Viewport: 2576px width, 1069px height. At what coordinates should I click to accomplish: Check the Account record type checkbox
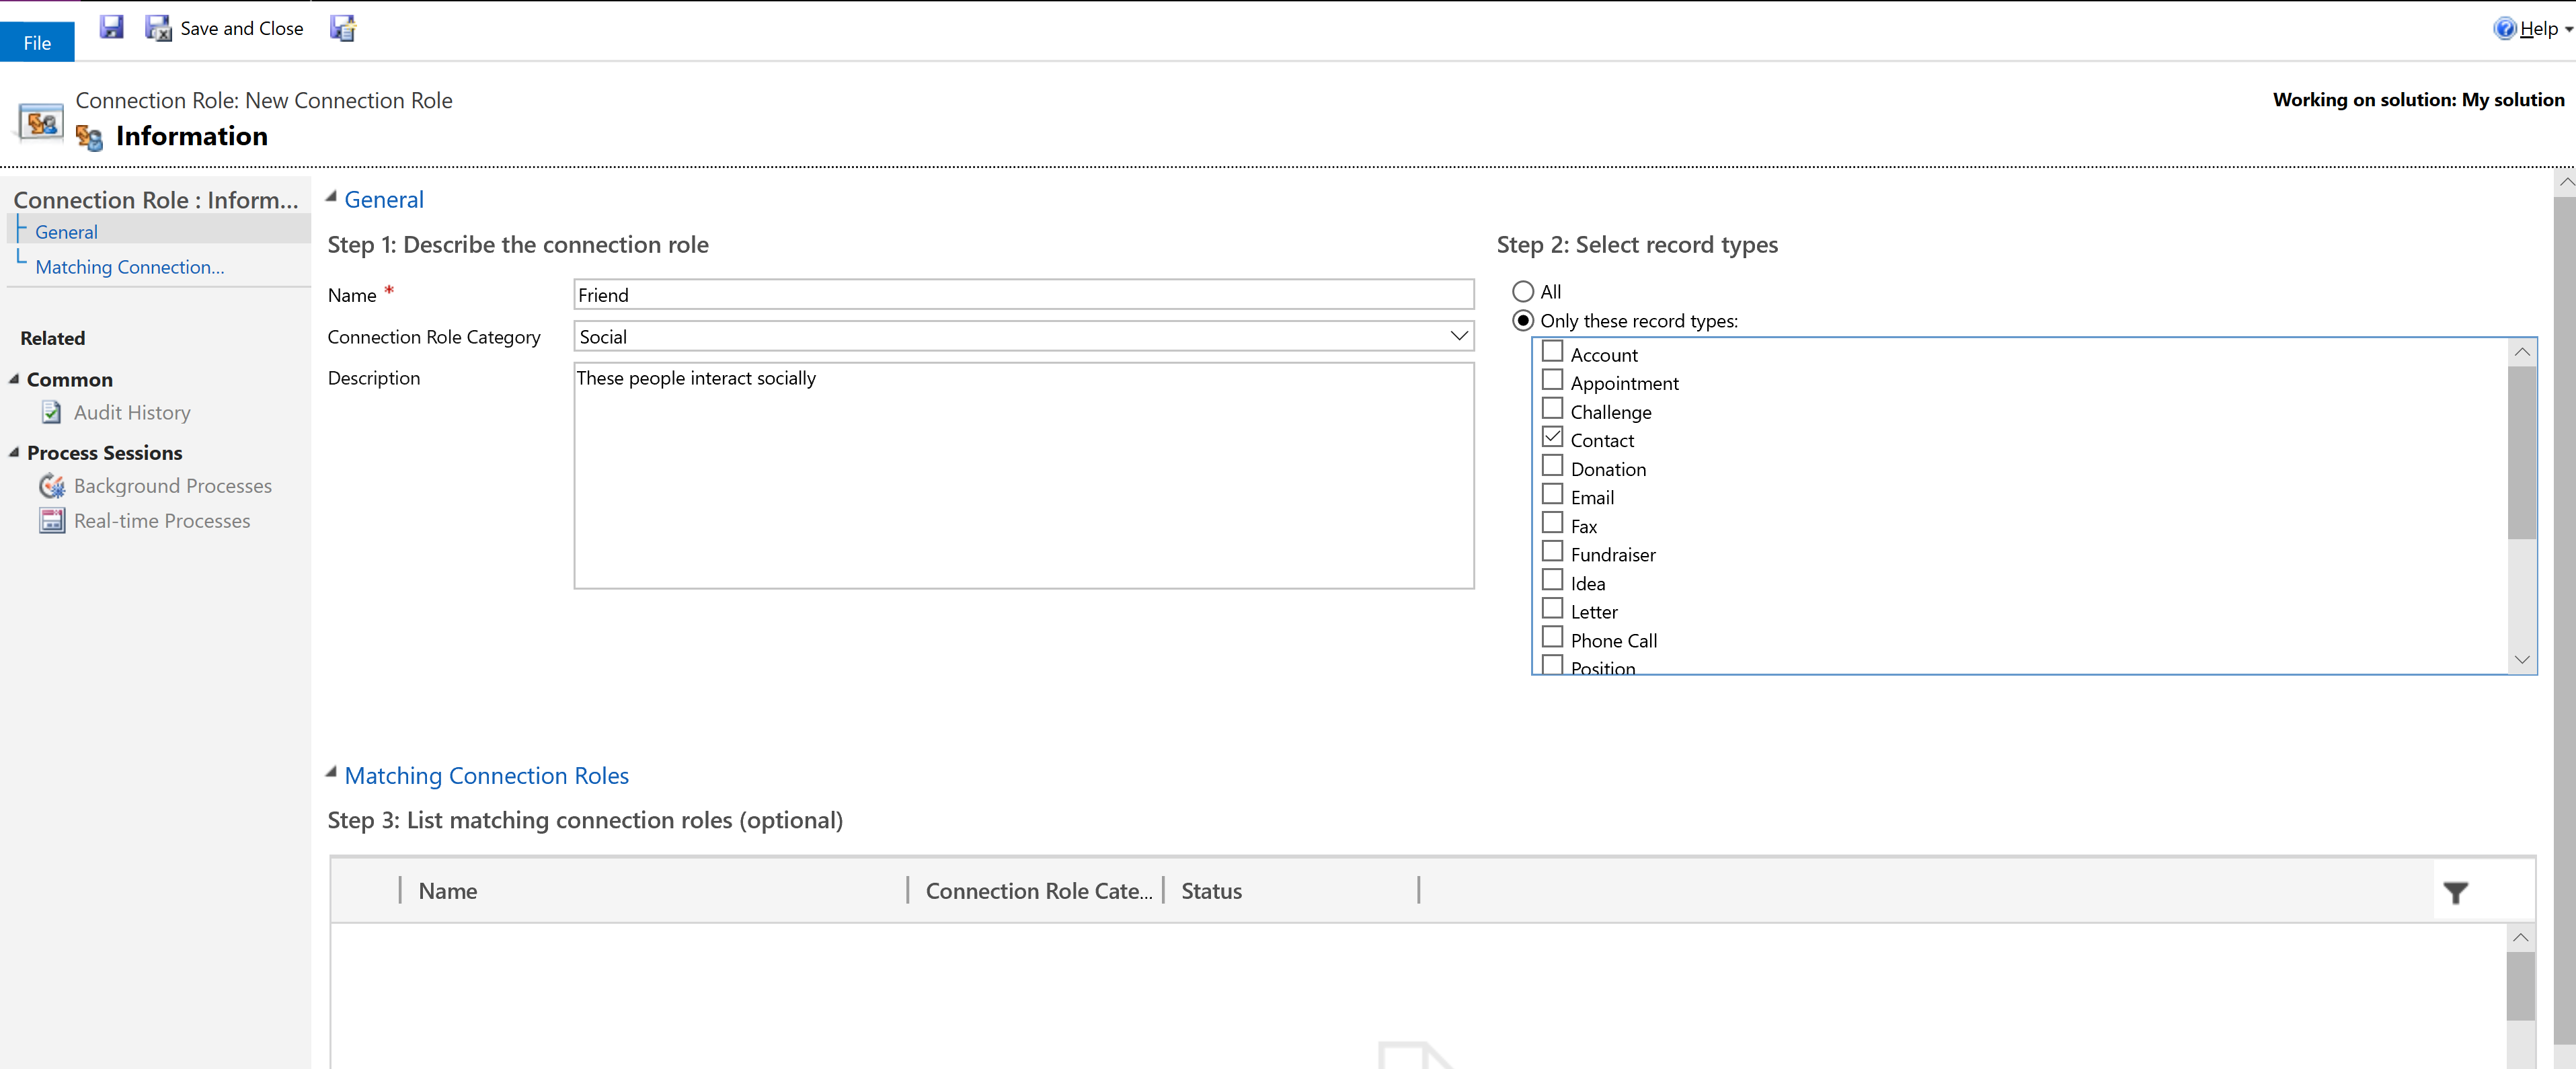[1551, 352]
